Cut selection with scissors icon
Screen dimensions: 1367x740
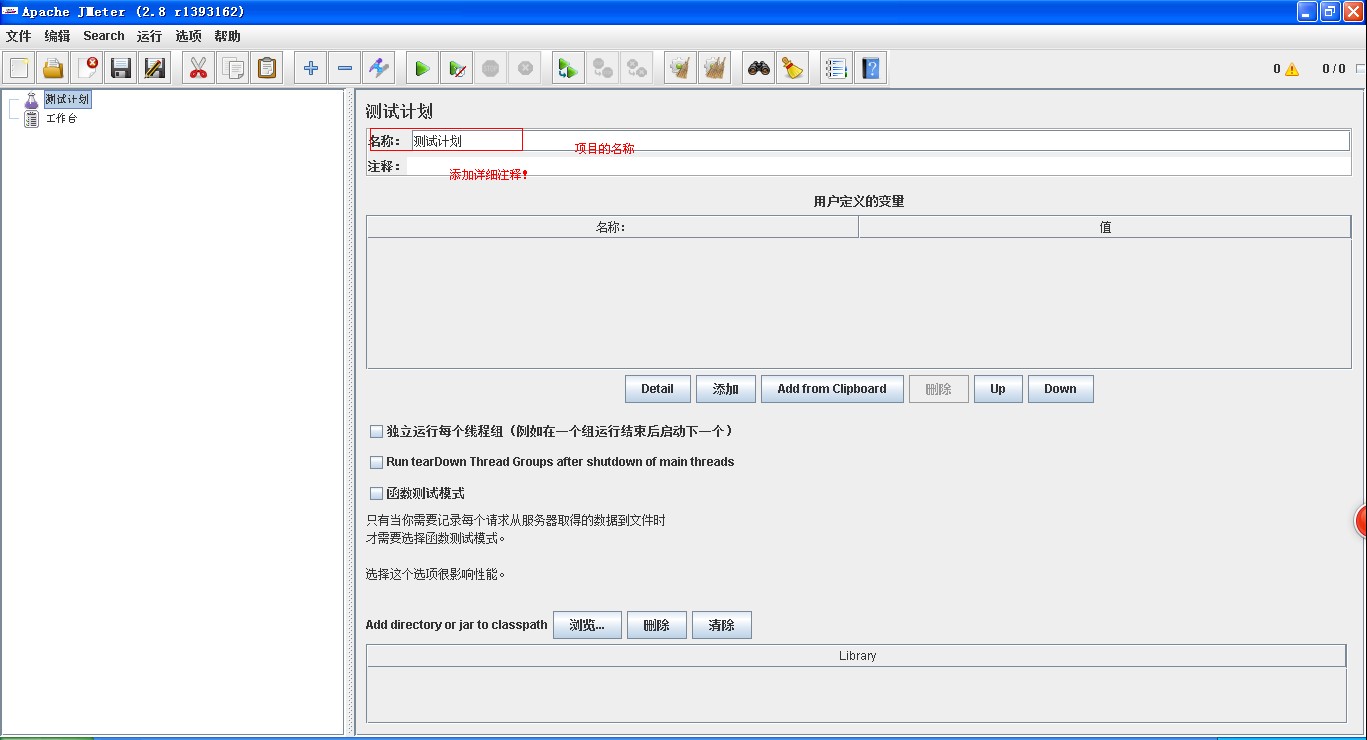pos(198,68)
